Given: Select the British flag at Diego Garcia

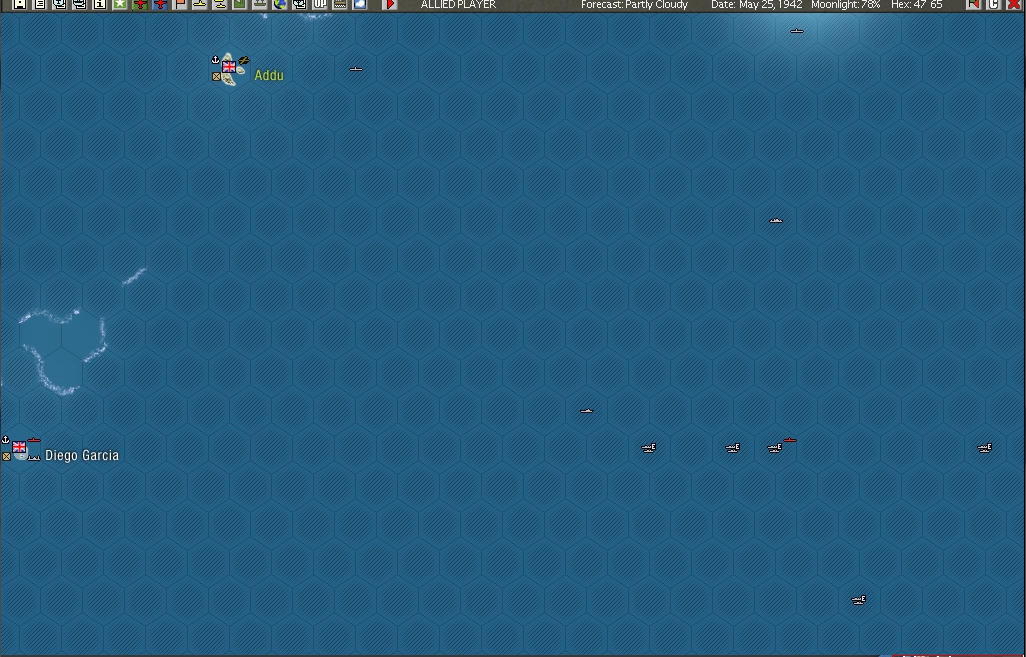Looking at the screenshot, I should pyautogui.click(x=19, y=447).
